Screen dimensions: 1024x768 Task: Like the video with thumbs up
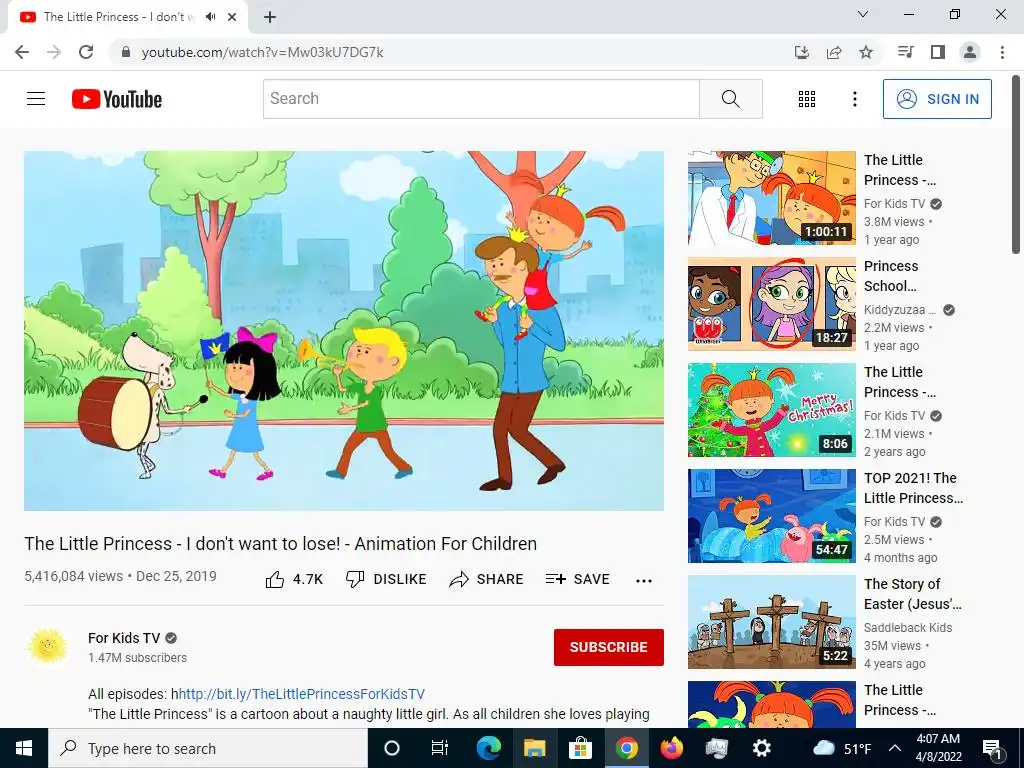[295, 579]
